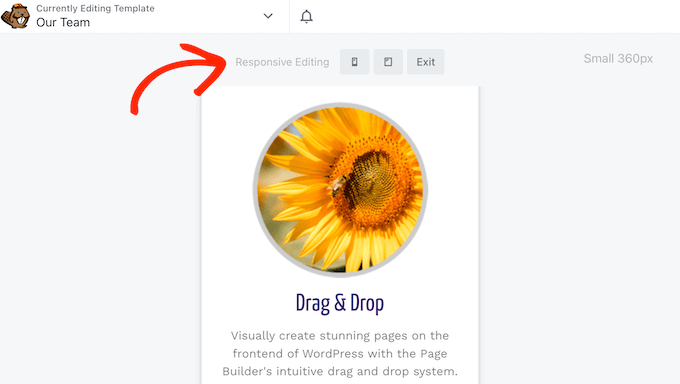The width and height of the screenshot is (680, 384).
Task: Select the circular sunflower photo
Action: click(x=340, y=190)
